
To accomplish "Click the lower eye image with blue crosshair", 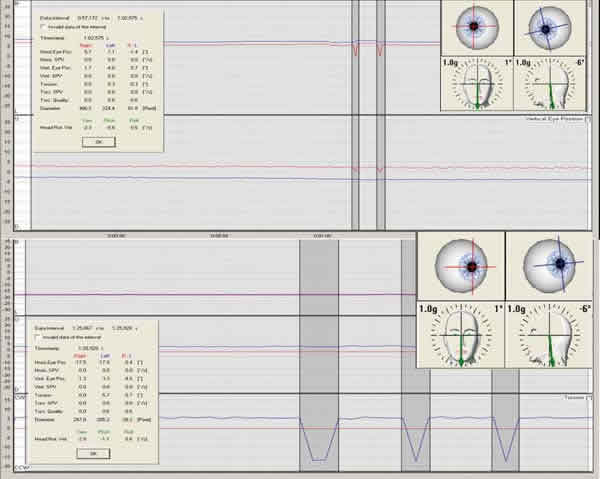I will (549, 266).
